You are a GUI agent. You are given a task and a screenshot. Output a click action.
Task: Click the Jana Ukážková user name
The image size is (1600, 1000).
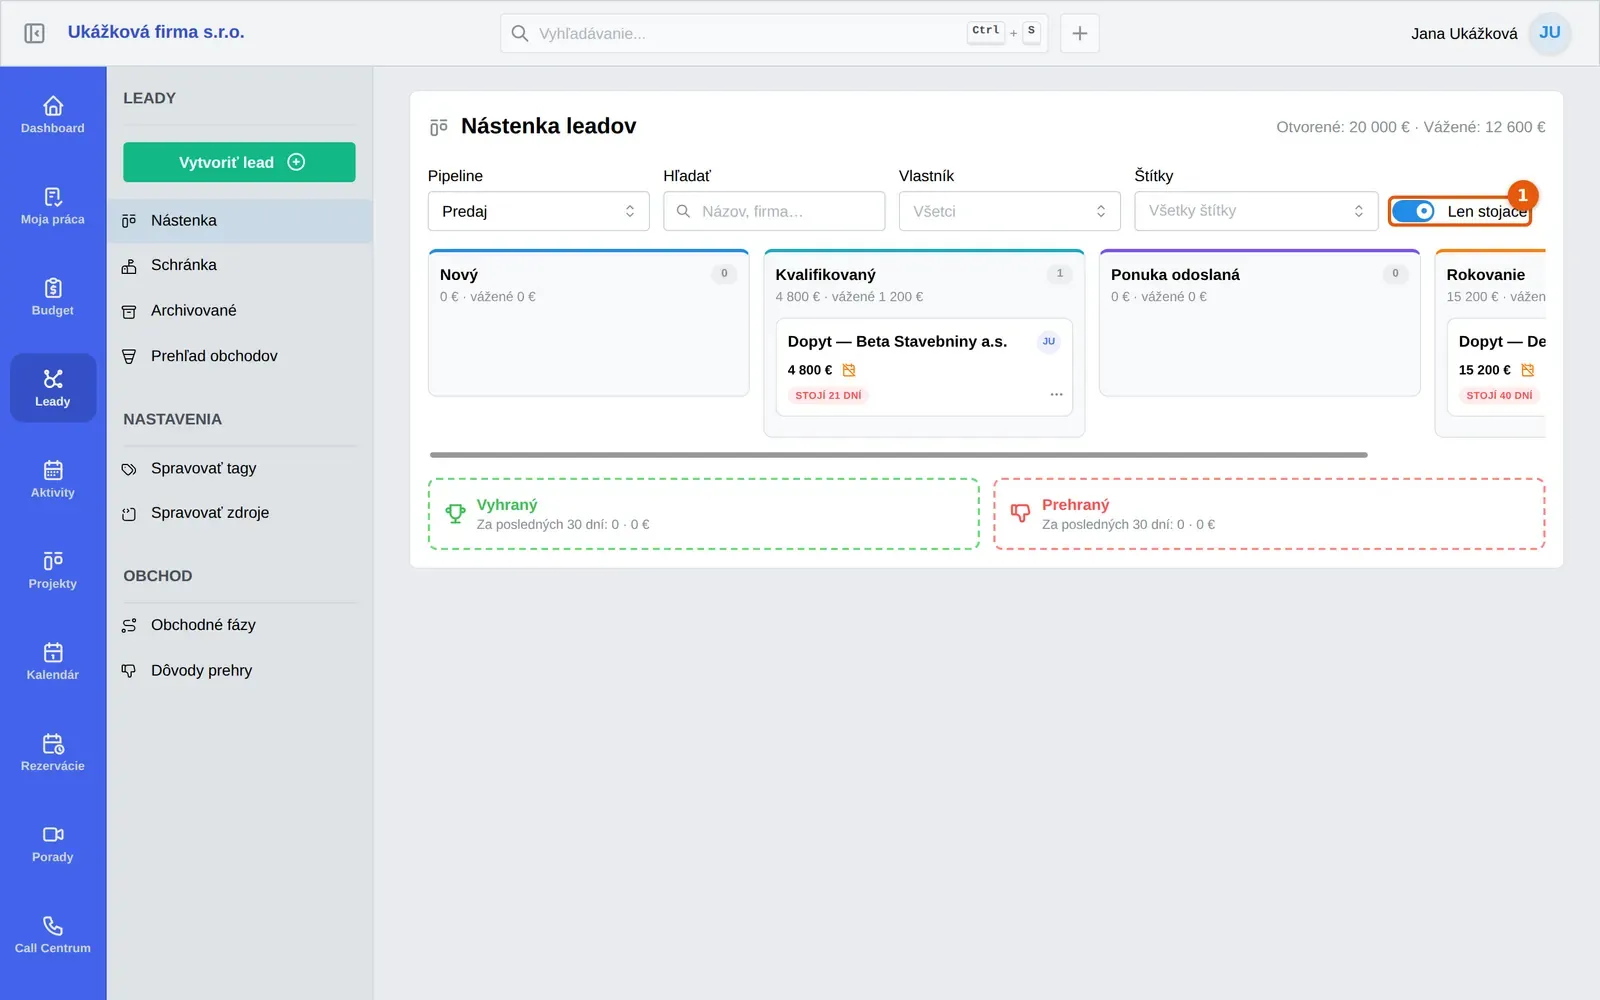click(x=1464, y=33)
